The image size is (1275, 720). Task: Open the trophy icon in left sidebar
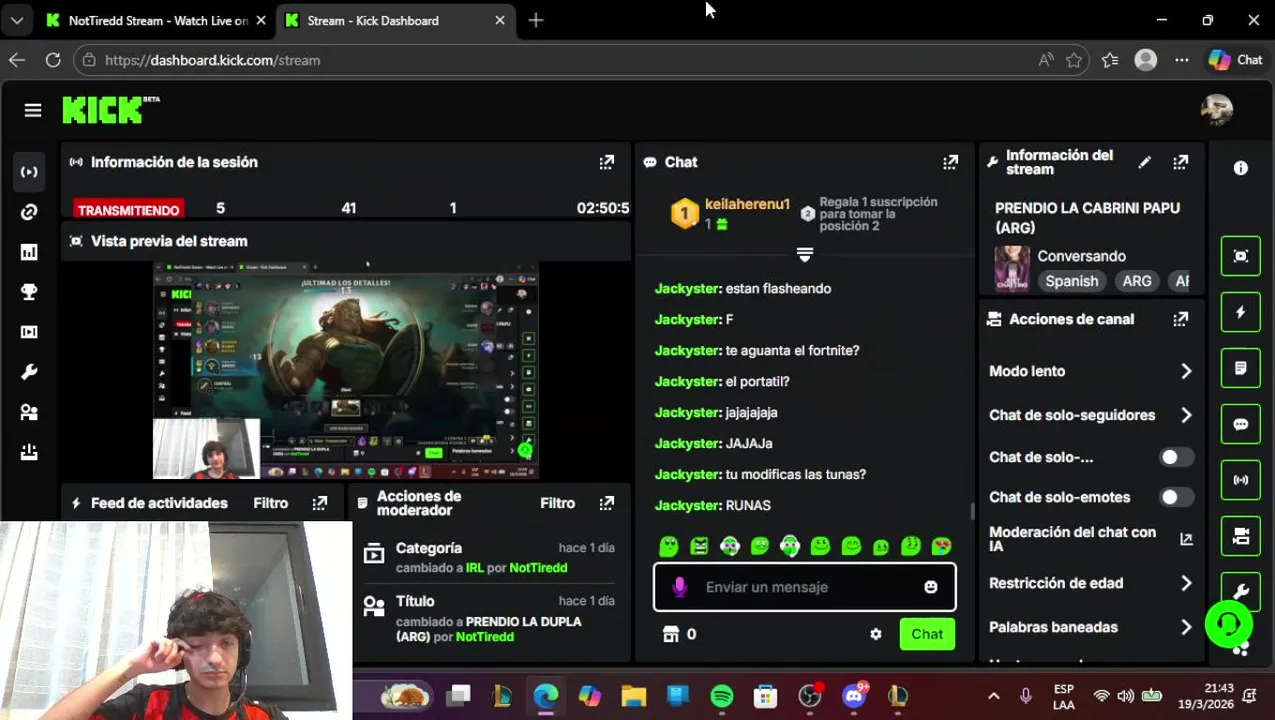tap(29, 292)
